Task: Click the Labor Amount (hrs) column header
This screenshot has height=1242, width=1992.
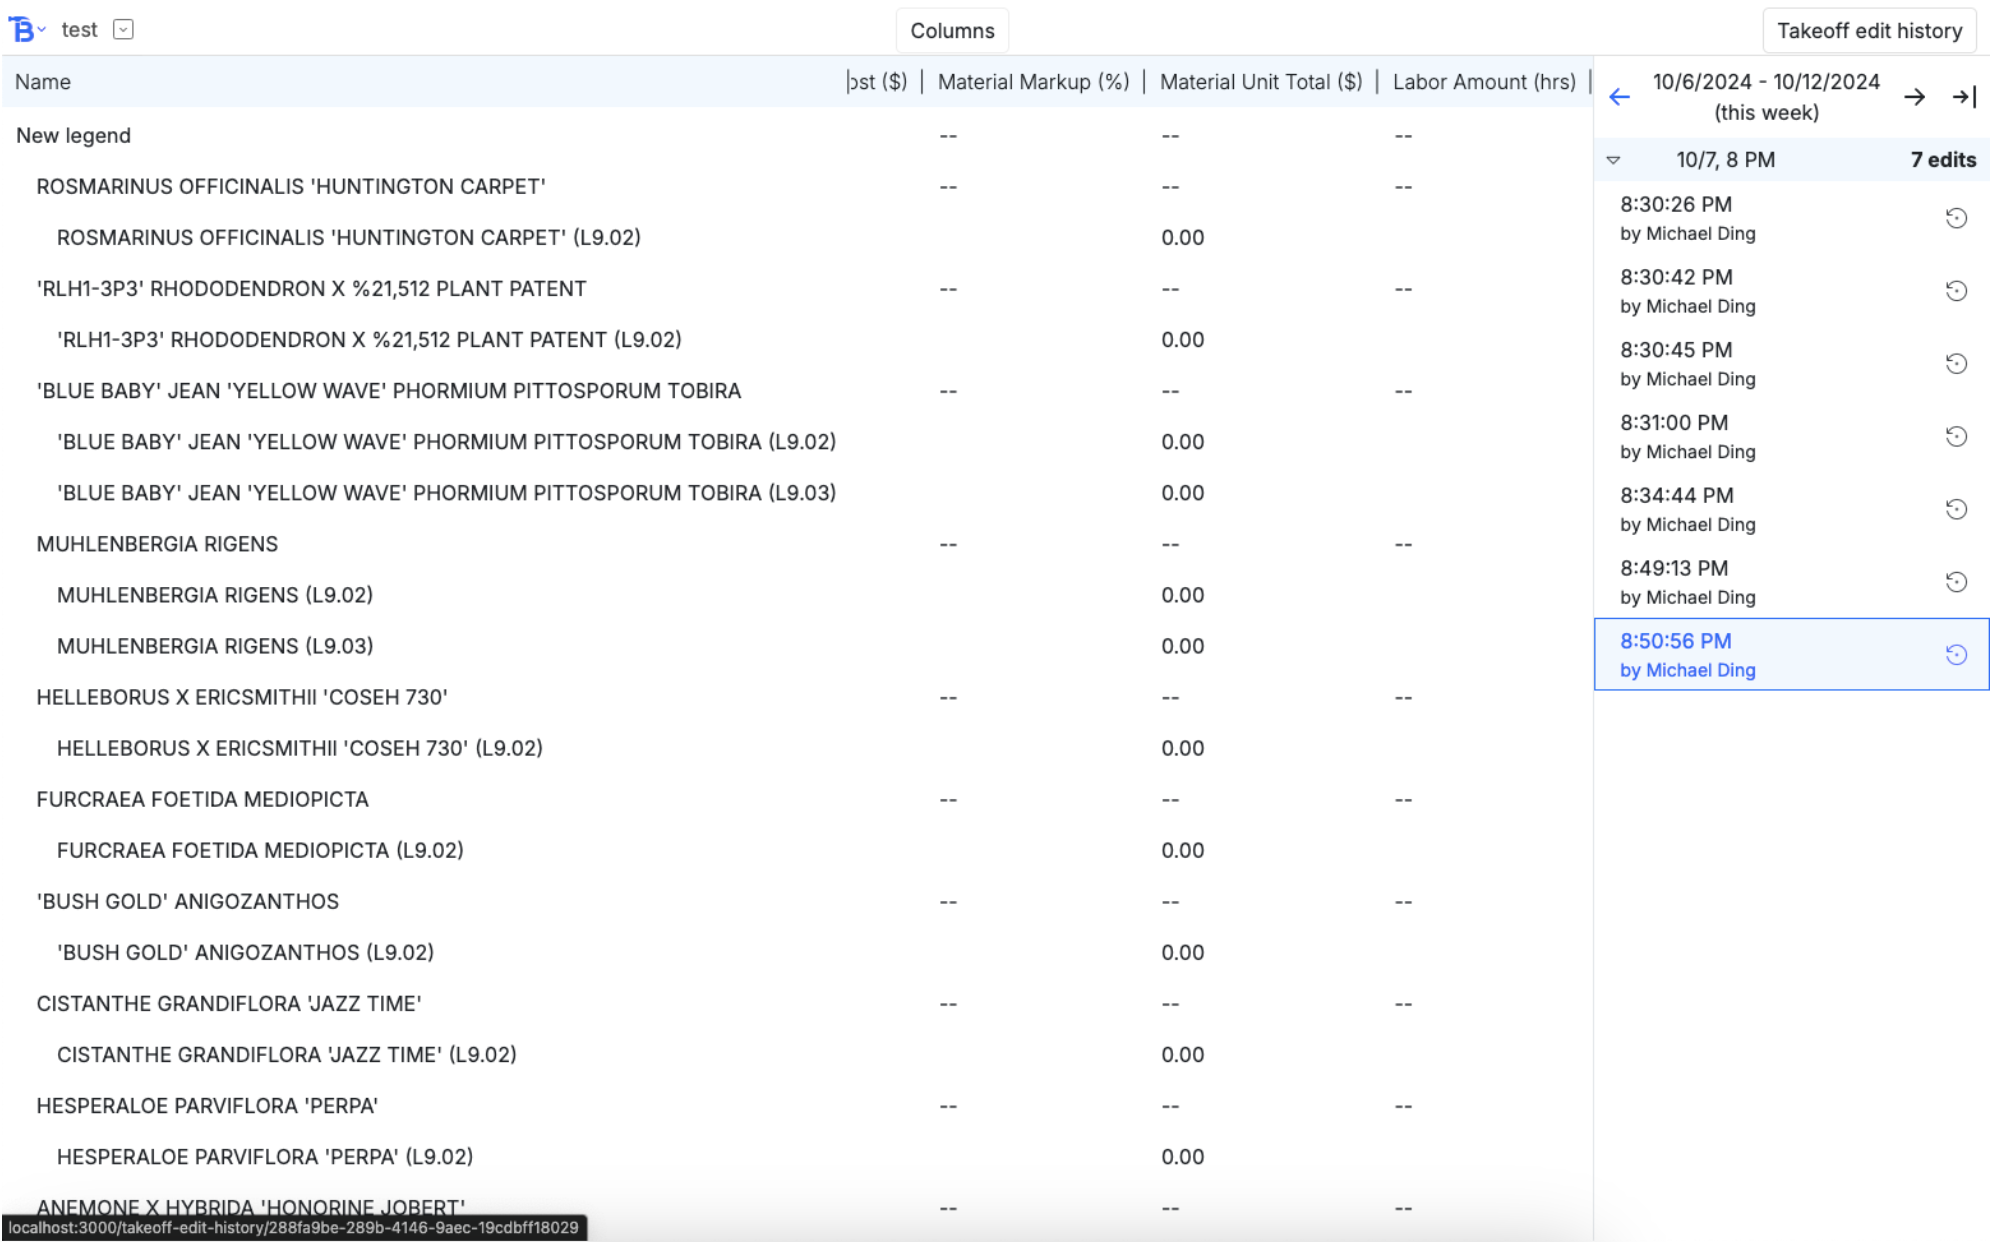Action: tap(1483, 82)
